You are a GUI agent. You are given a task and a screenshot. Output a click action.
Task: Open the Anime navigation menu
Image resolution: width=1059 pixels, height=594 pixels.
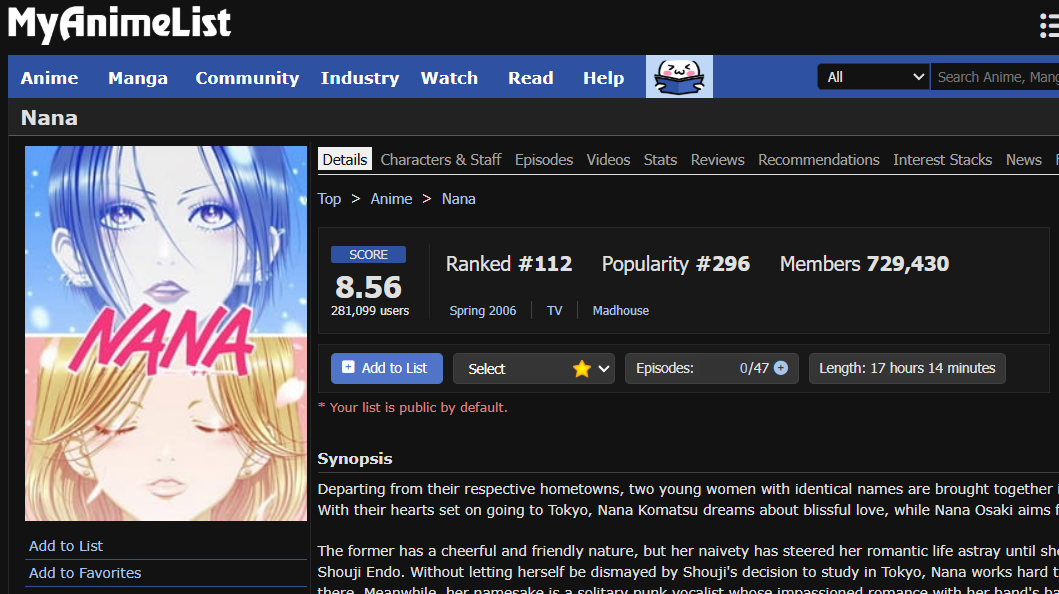tap(49, 78)
